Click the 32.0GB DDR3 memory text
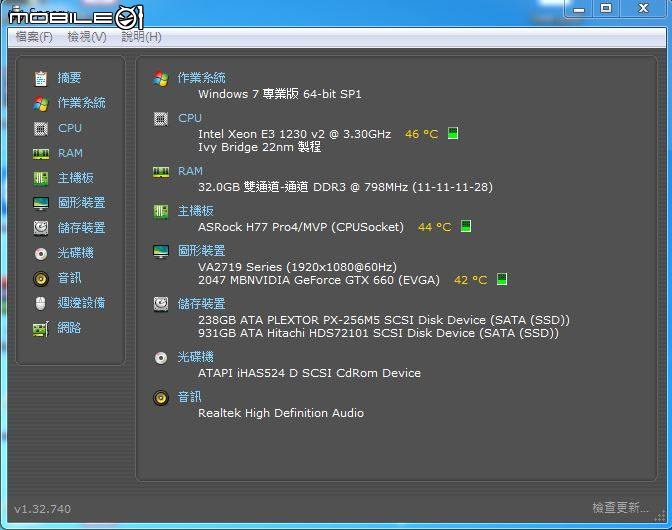This screenshot has height=530, width=672. pyautogui.click(x=345, y=187)
